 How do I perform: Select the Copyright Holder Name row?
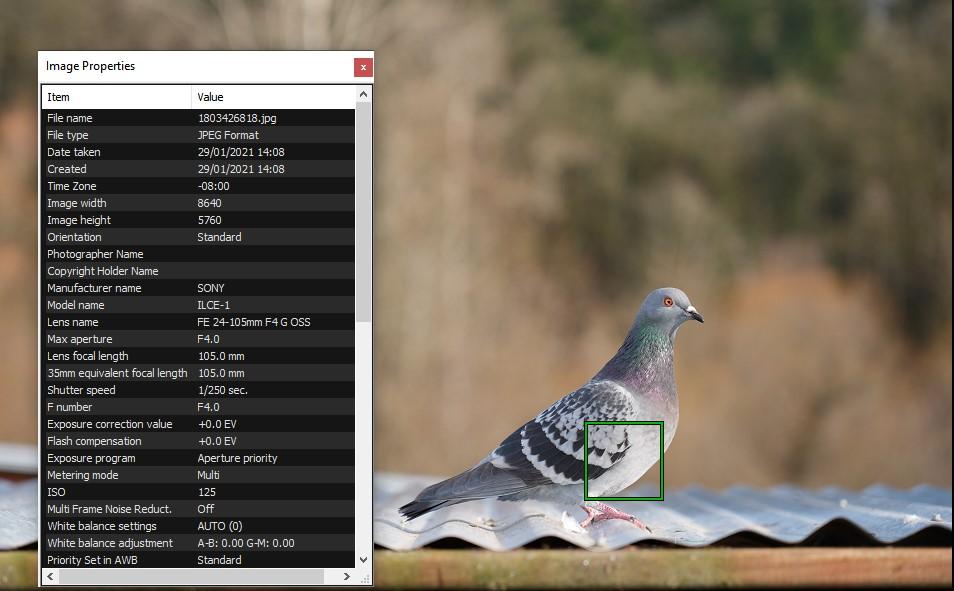click(x=198, y=271)
